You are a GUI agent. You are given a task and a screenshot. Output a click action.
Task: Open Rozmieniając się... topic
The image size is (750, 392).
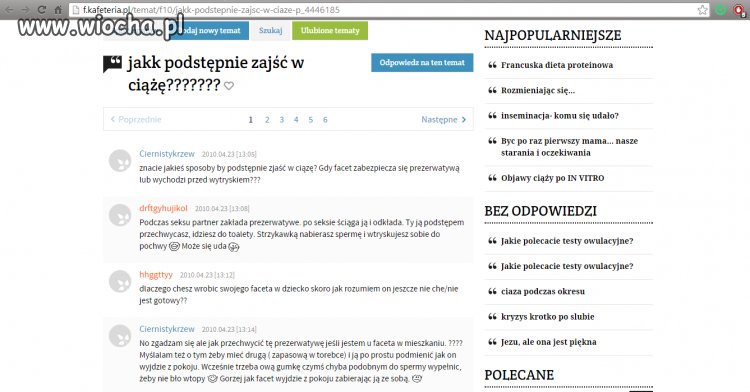click(x=538, y=90)
